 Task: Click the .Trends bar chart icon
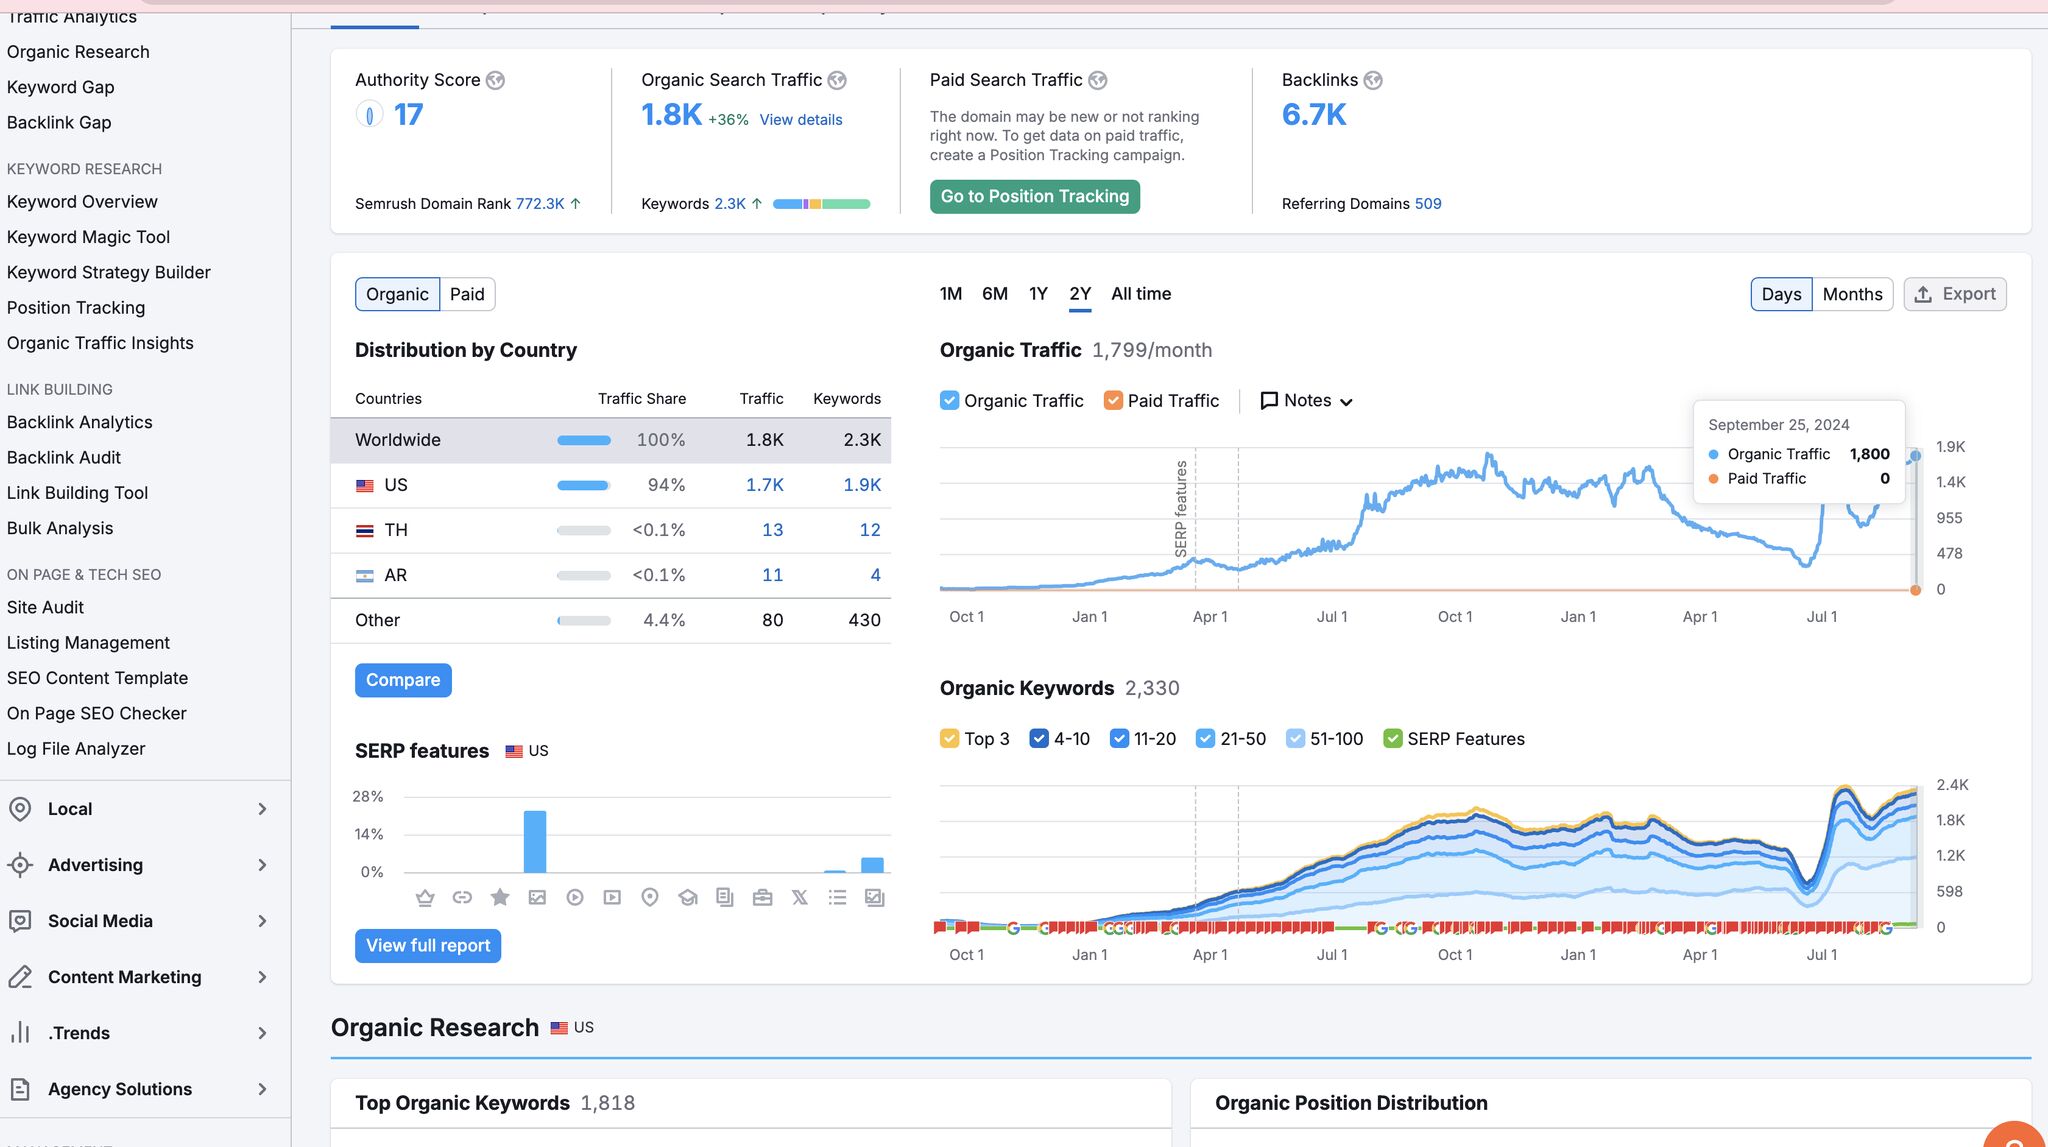20,1033
